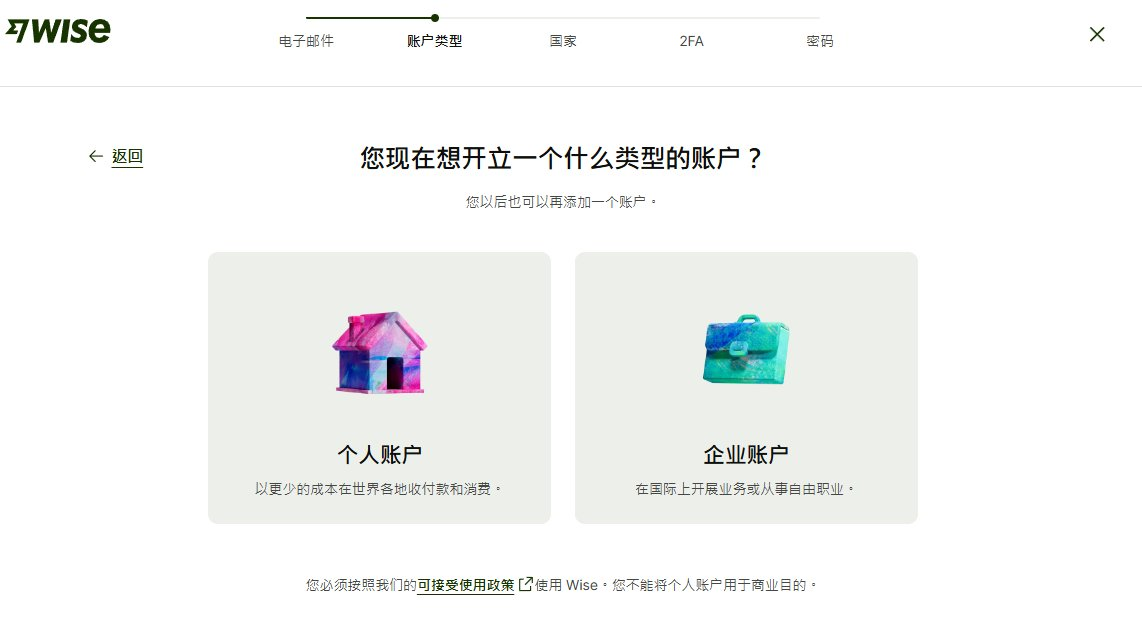1142x617 pixels.
Task: Click the green briefcase illustration
Action: click(x=746, y=350)
